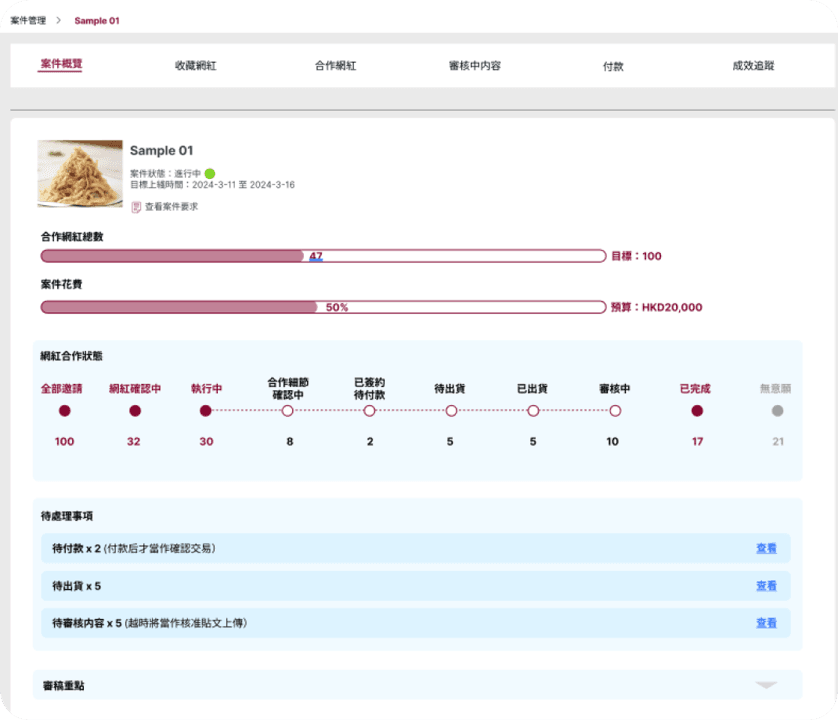Image resolution: width=838 pixels, height=720 pixels.
Task: Click the document icon beside 查看案件要求
Action: pyautogui.click(x=136, y=207)
